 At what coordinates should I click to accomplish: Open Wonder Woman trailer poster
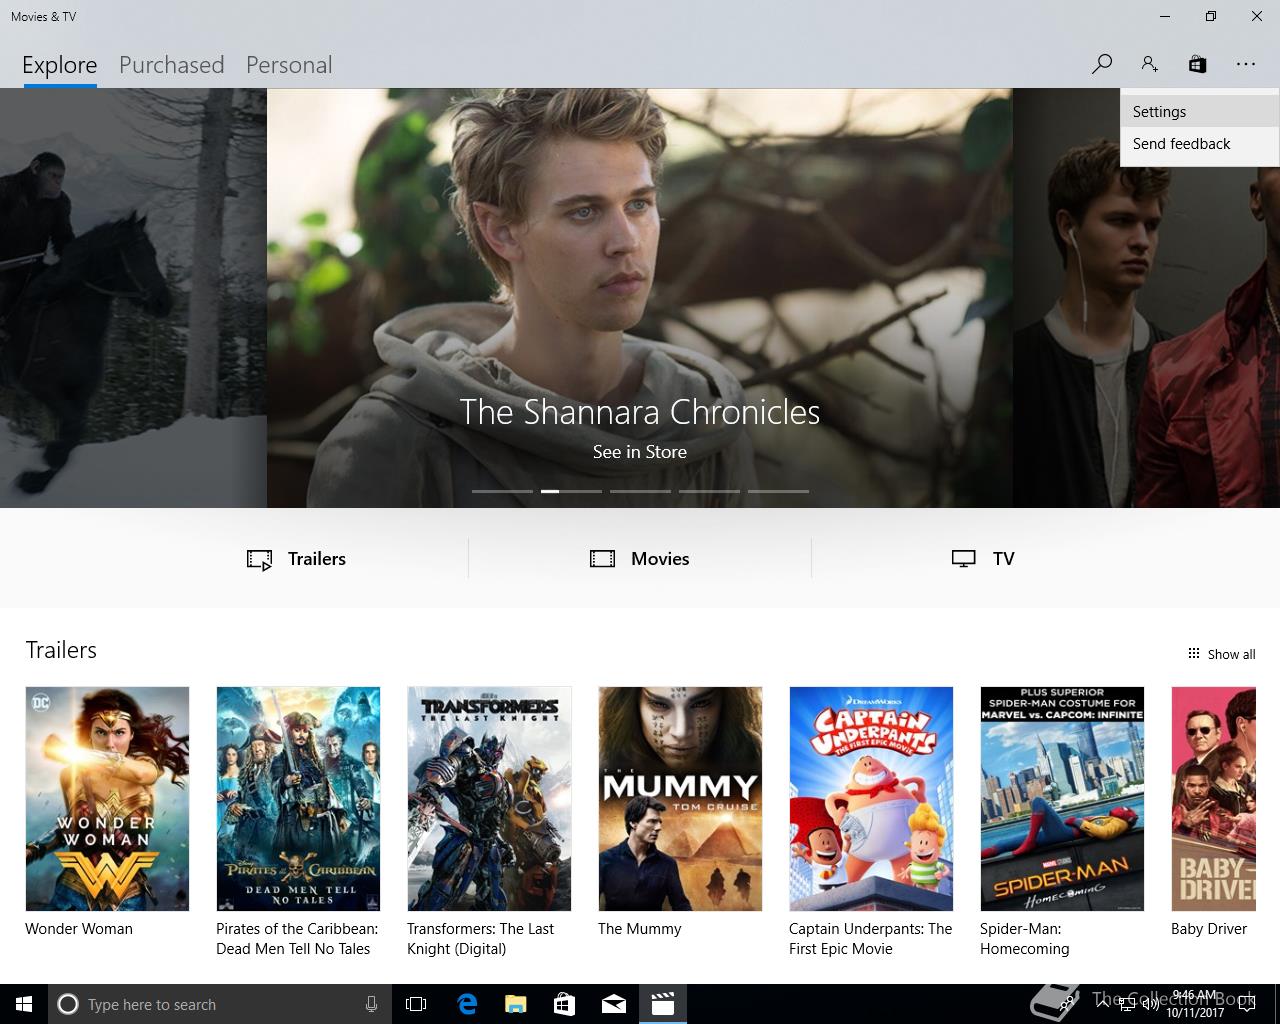coord(107,798)
